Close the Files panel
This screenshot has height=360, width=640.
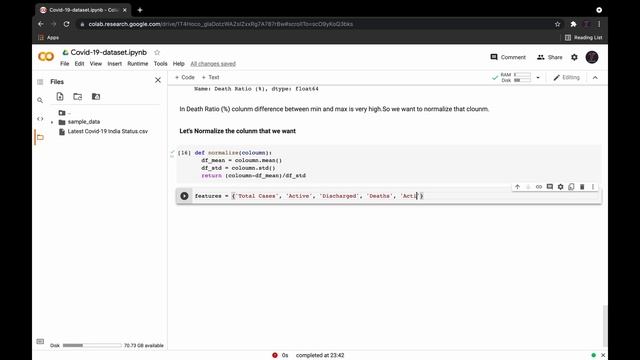[158, 80]
